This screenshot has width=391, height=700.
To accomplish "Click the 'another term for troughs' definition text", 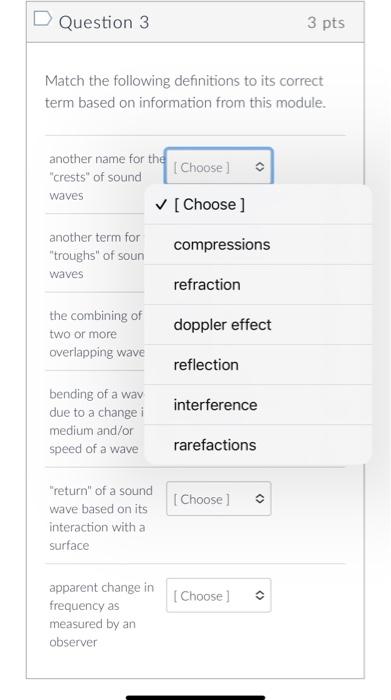I will click(x=97, y=255).
